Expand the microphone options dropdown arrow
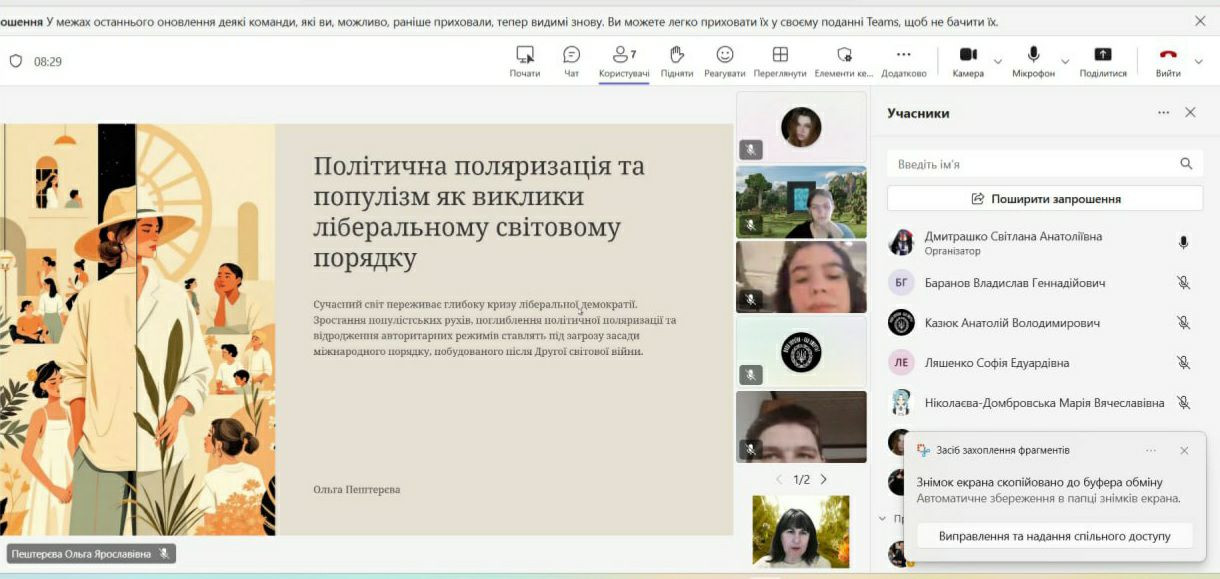The height and width of the screenshot is (579, 1220). tap(1065, 62)
